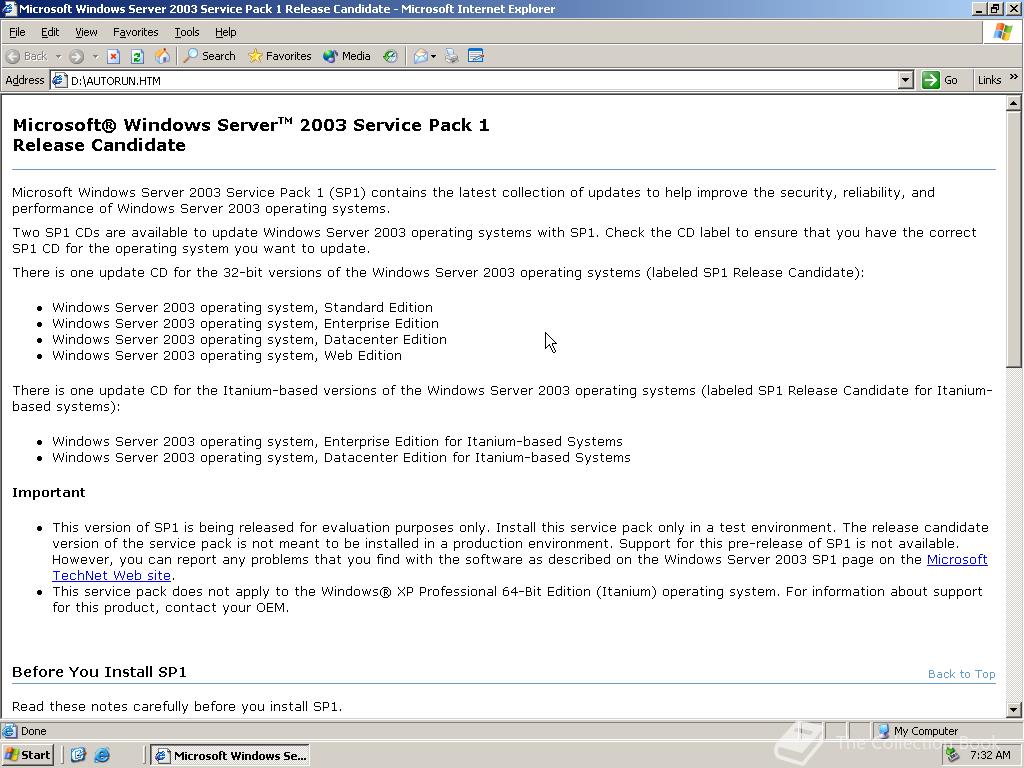Open the Search pane
Viewport: 1024px width, 768px height.
[x=209, y=56]
